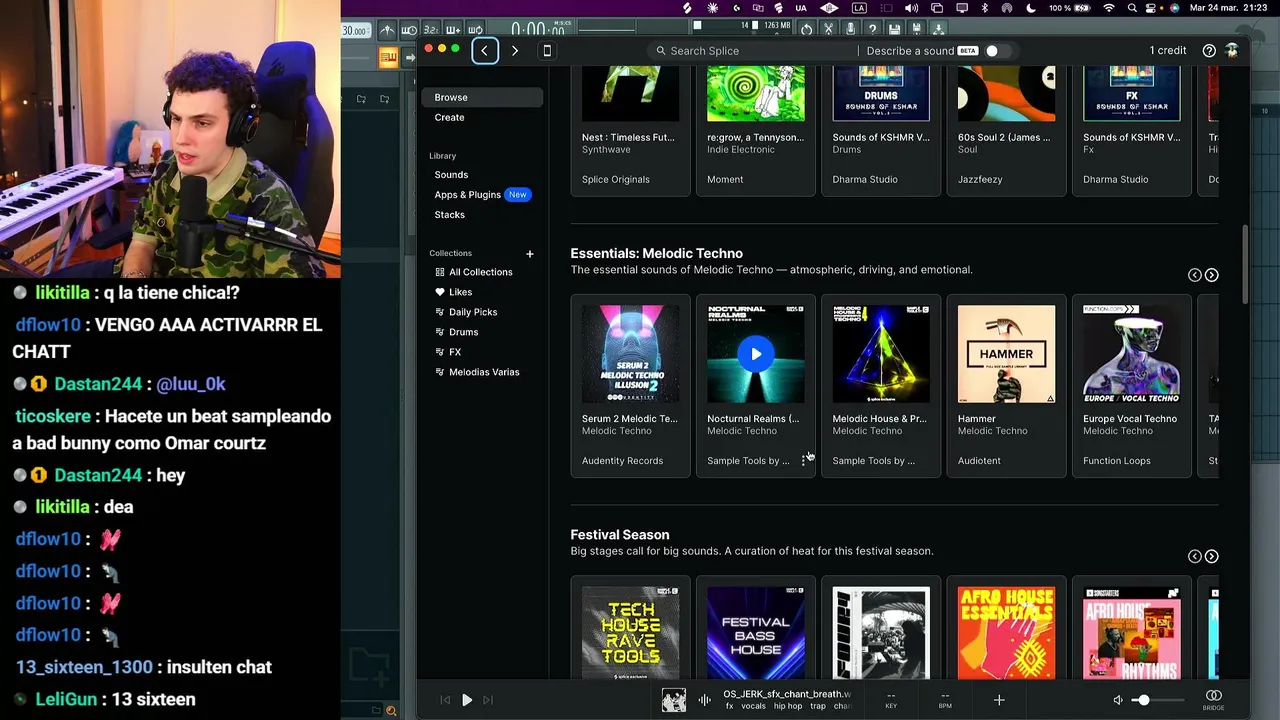Open Sounds in the Library
1280x720 pixels.
coord(451,174)
